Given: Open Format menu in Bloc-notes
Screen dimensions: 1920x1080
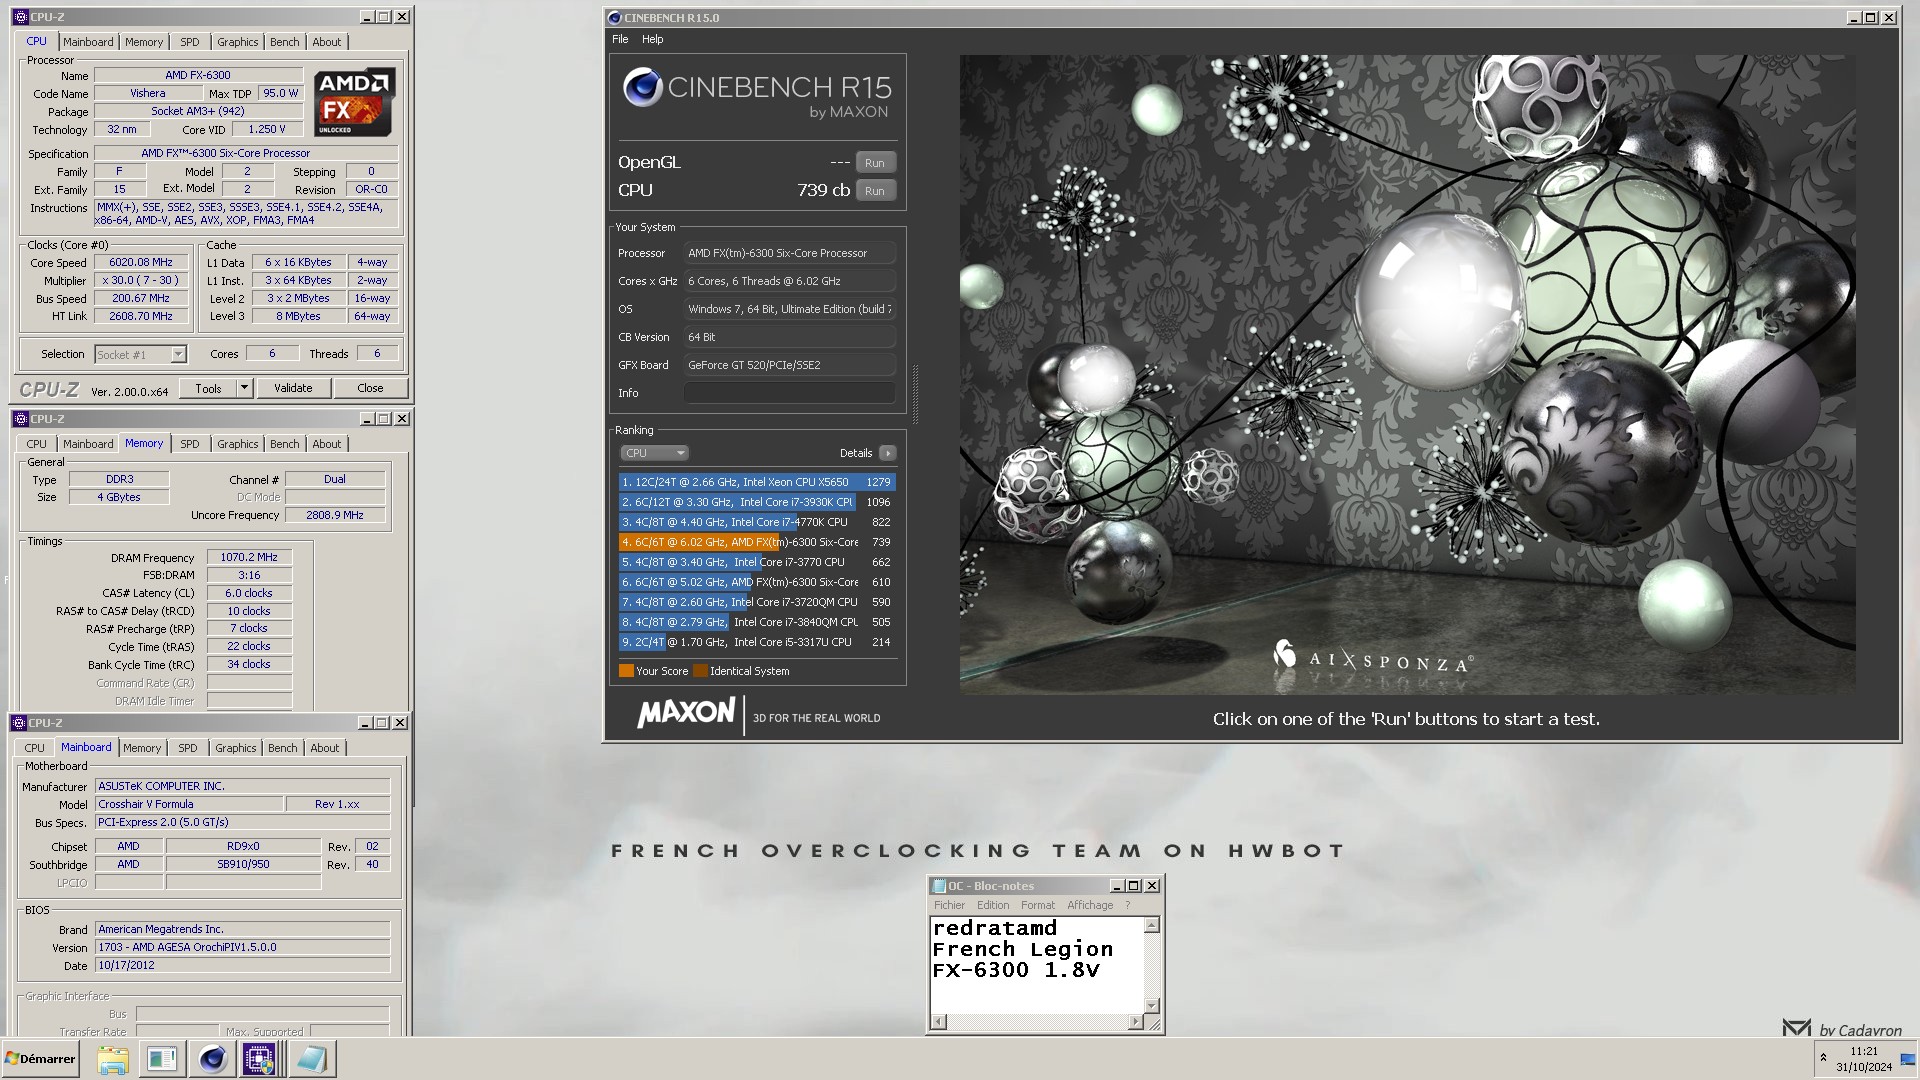Looking at the screenshot, I should (1038, 905).
